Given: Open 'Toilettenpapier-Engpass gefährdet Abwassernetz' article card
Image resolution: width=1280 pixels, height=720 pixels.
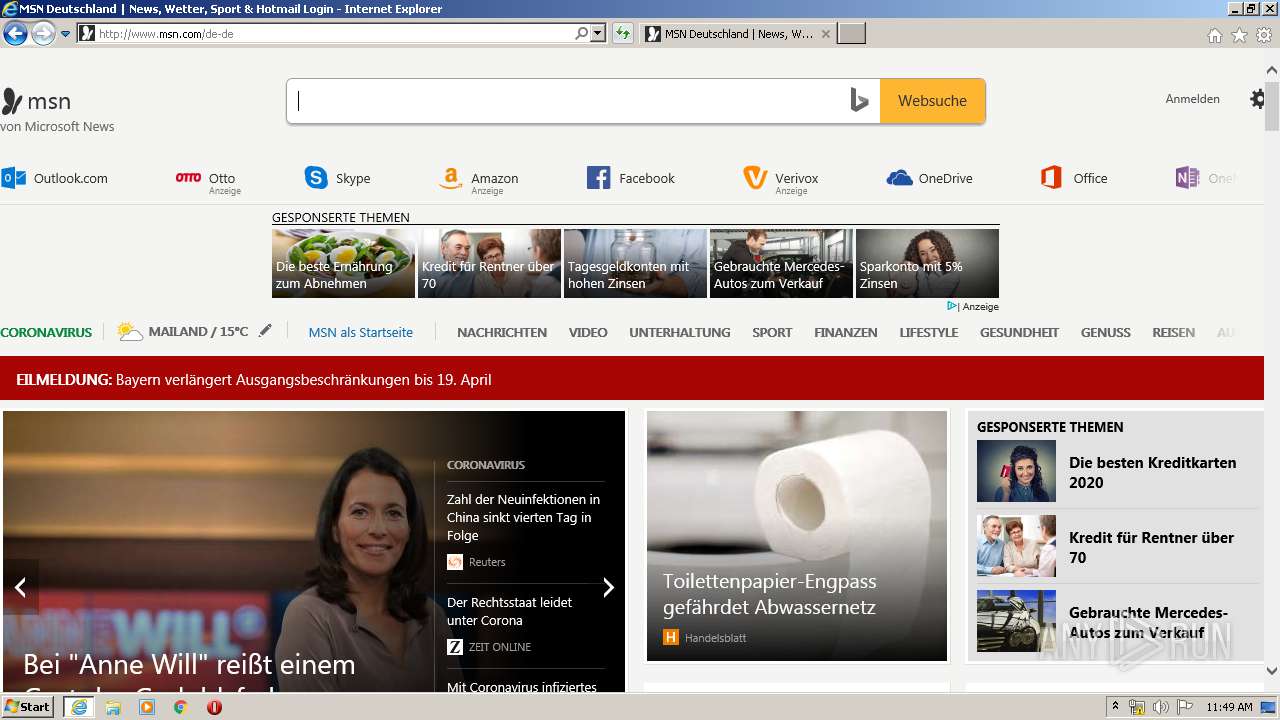Looking at the screenshot, I should 797,536.
